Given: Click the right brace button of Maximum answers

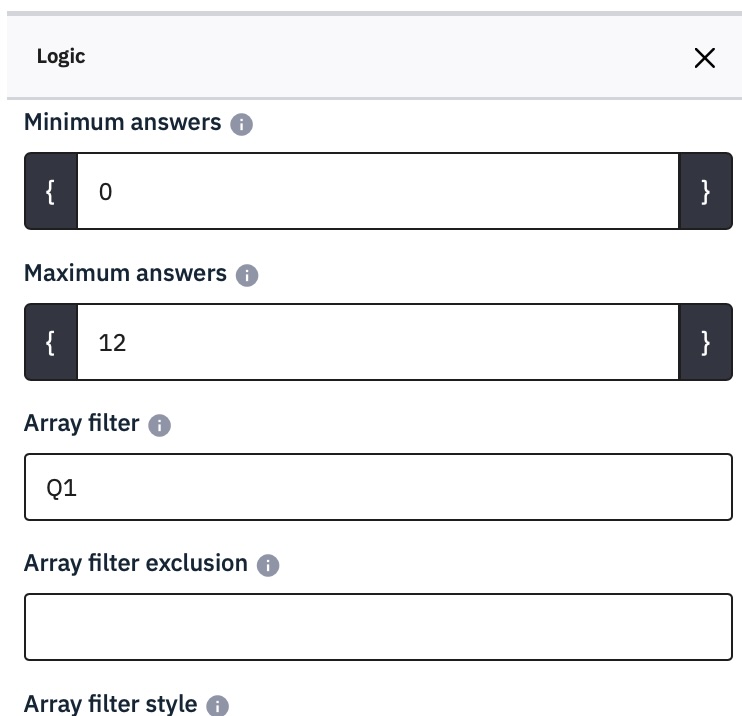Looking at the screenshot, I should pyautogui.click(x=705, y=343).
